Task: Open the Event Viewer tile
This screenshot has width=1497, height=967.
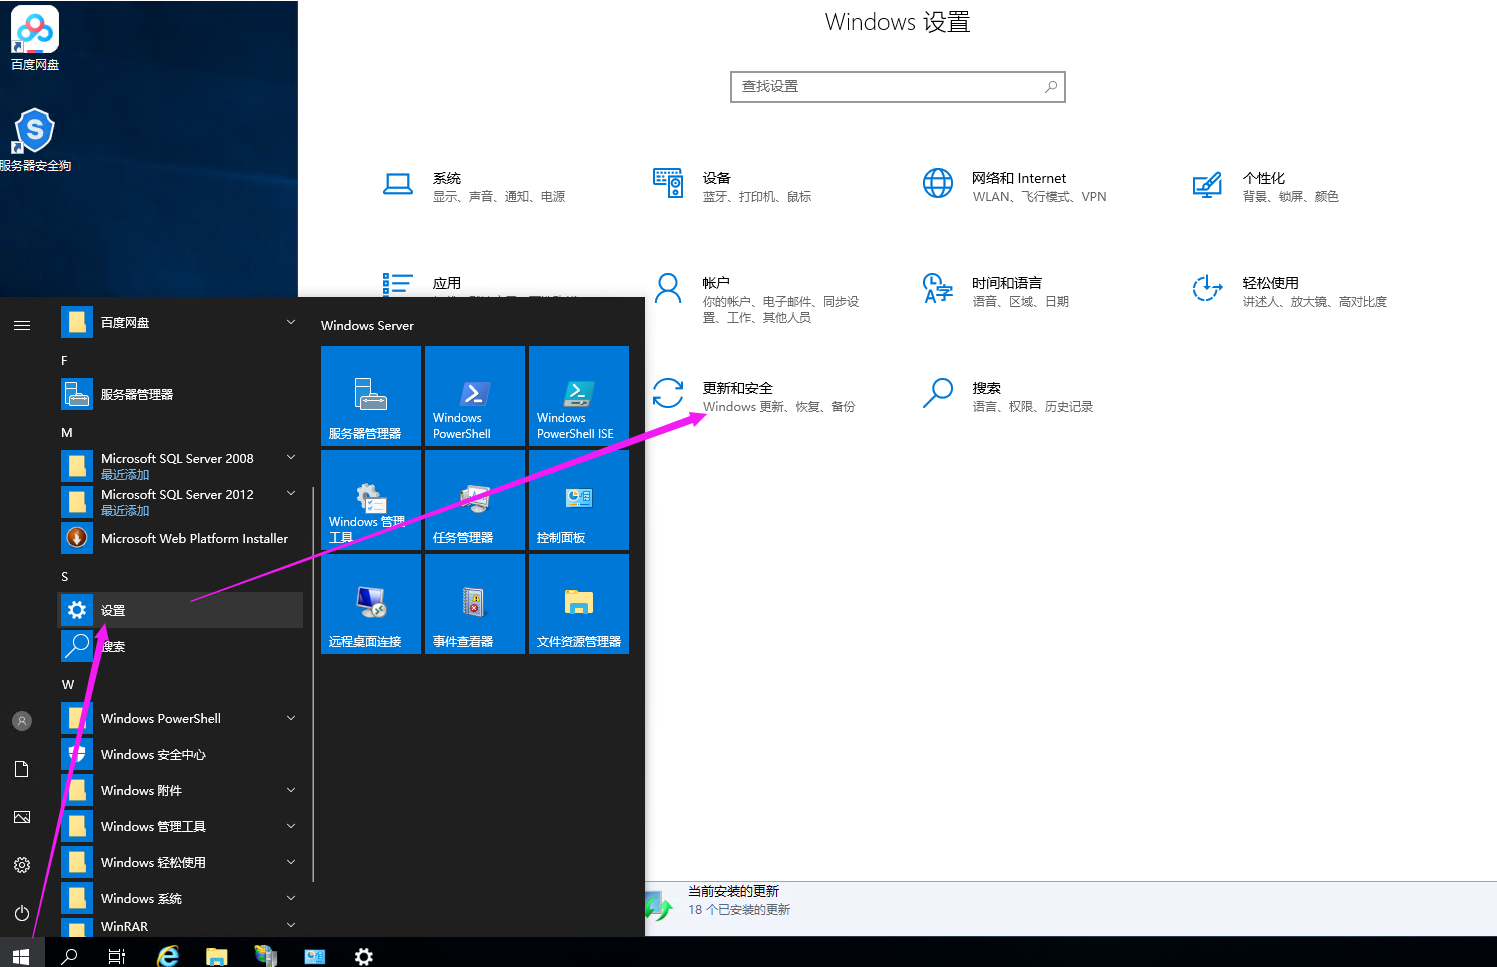Action: [474, 604]
